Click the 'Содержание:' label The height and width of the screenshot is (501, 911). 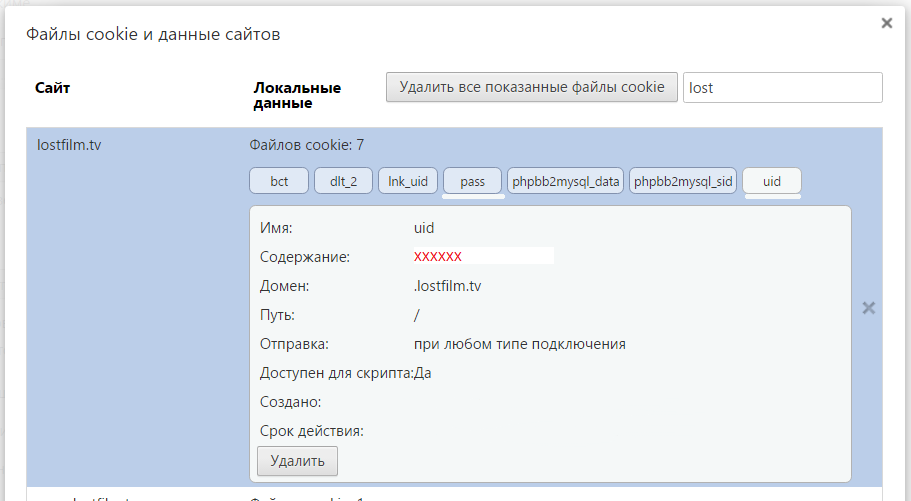click(304, 257)
